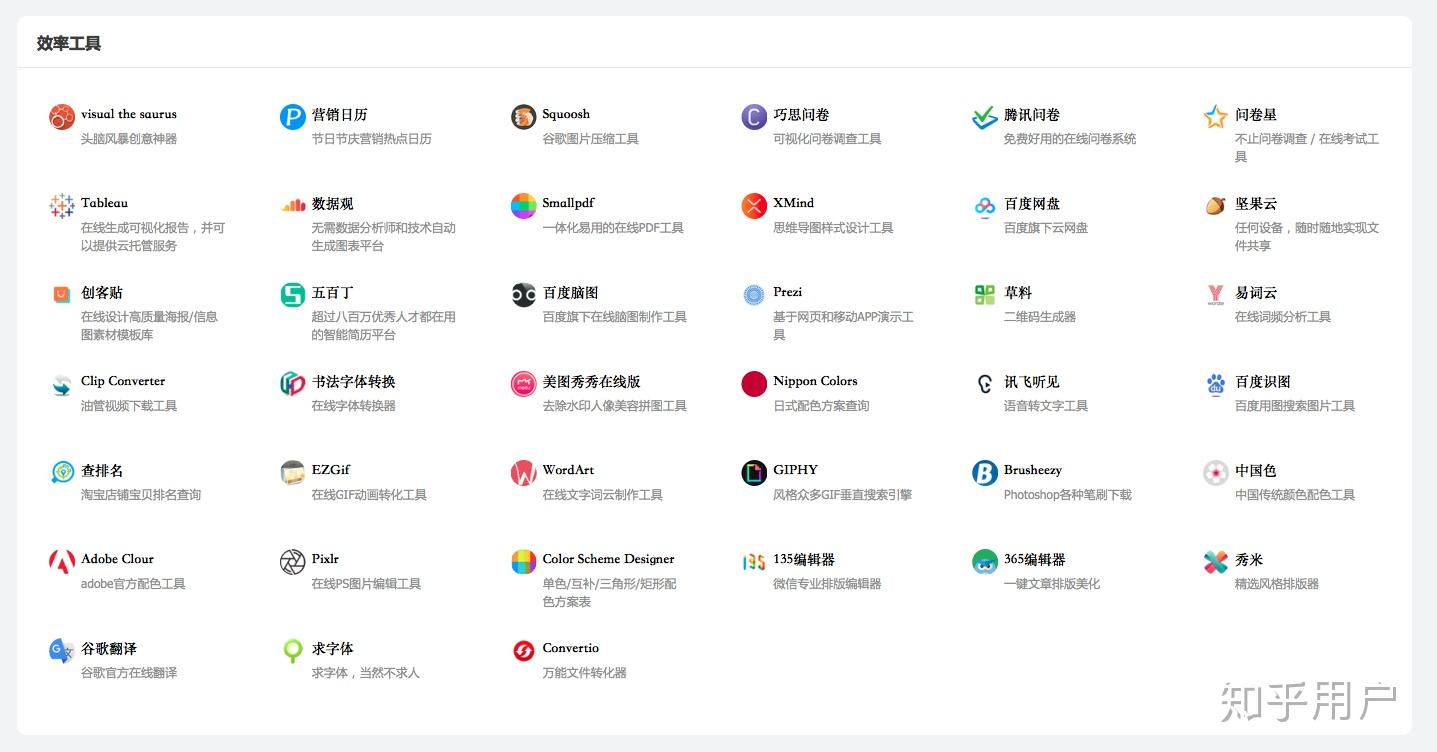Viewport: 1437px width, 752px height.
Task: Click description 谷歌图片压缩工具
Action: pos(590,139)
